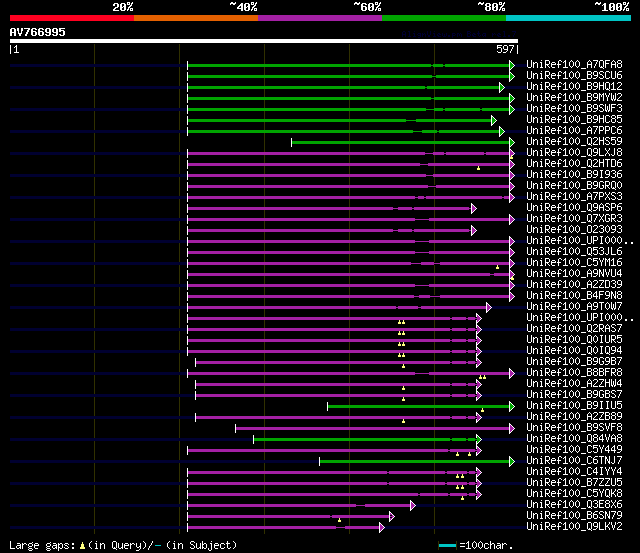640x553 pixels.
Task: Select the UniRef100_C5Y449 label
Action: pos(574,450)
